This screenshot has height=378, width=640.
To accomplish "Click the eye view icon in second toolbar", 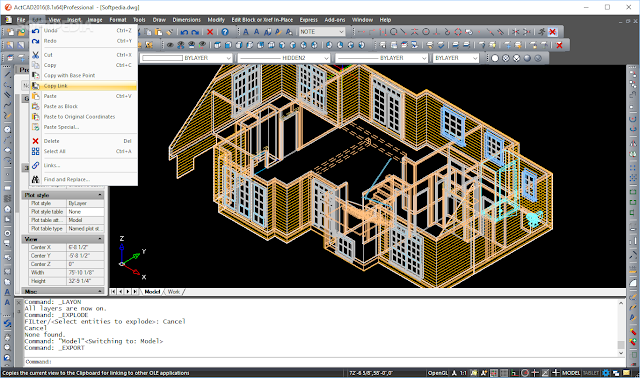I will [x=170, y=45].
